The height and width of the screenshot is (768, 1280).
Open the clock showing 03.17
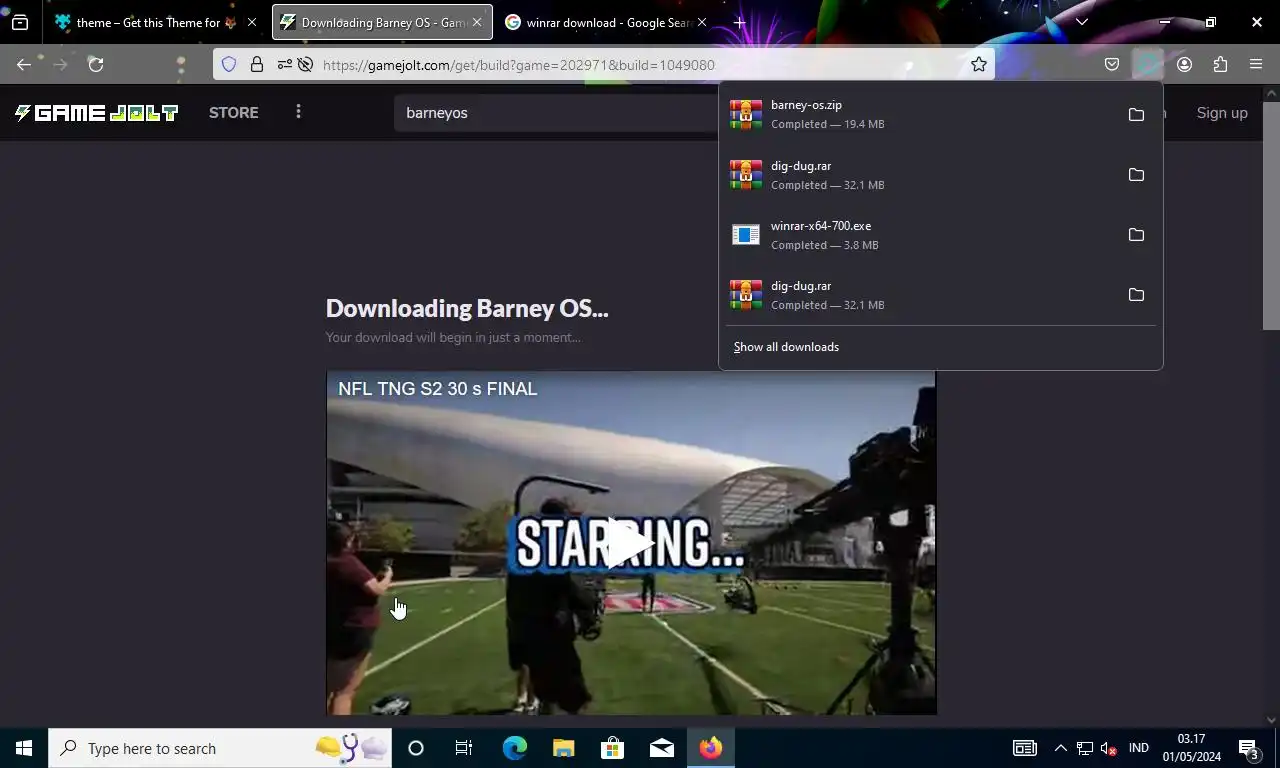[1191, 748]
